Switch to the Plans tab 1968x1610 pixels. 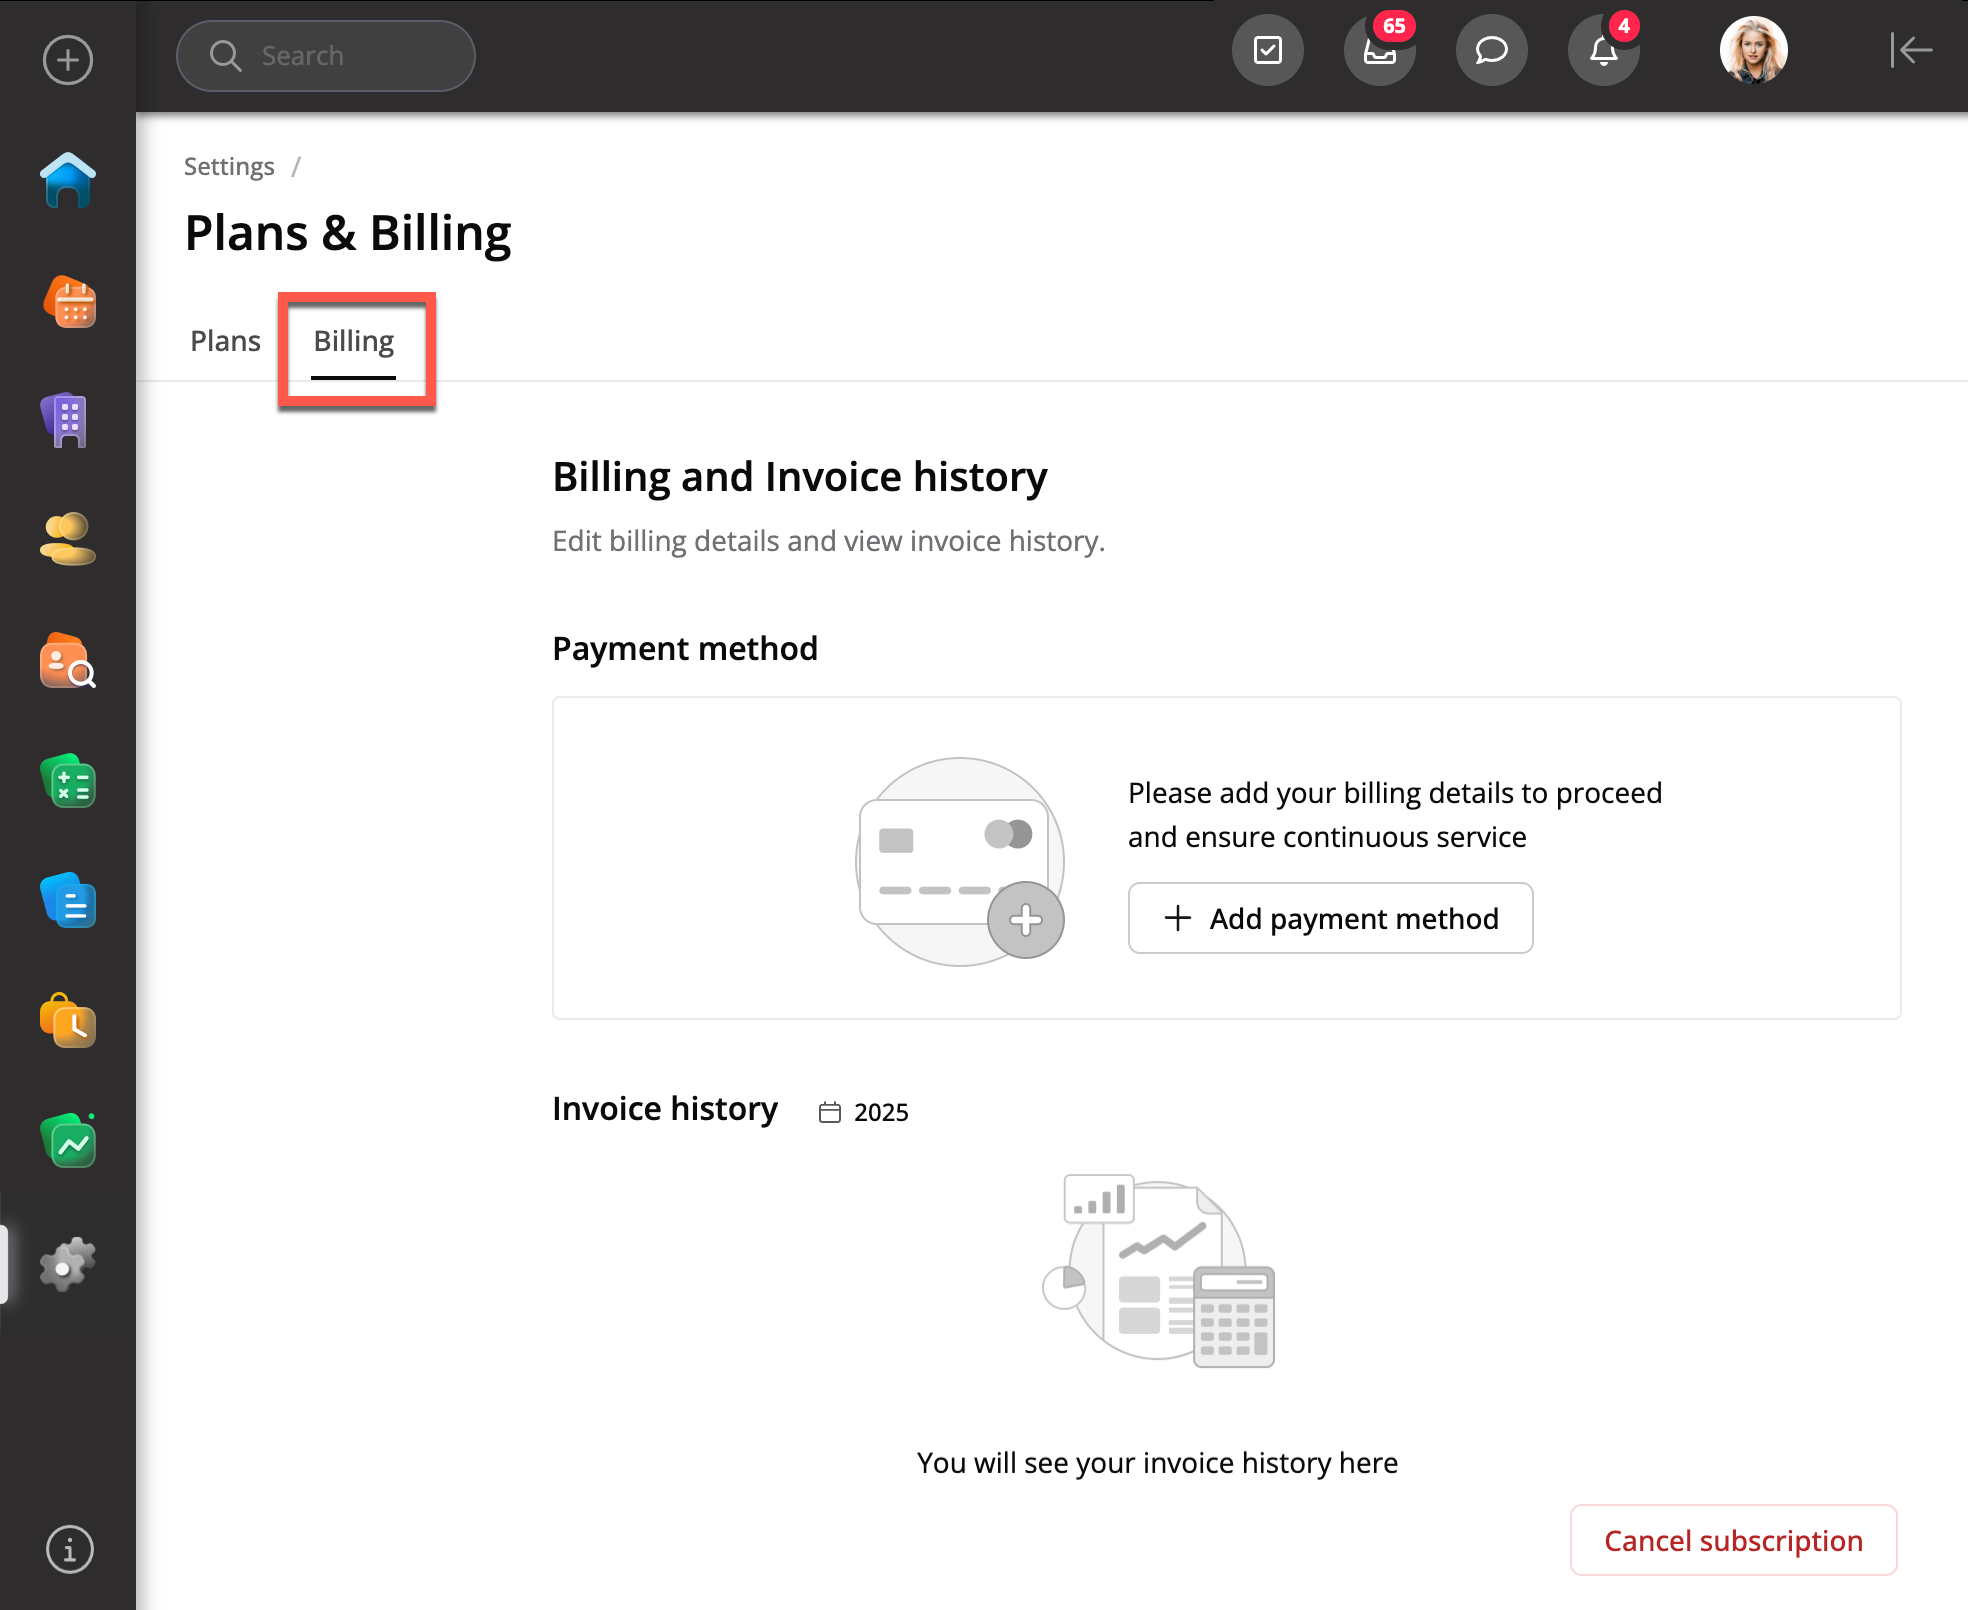[x=225, y=341]
